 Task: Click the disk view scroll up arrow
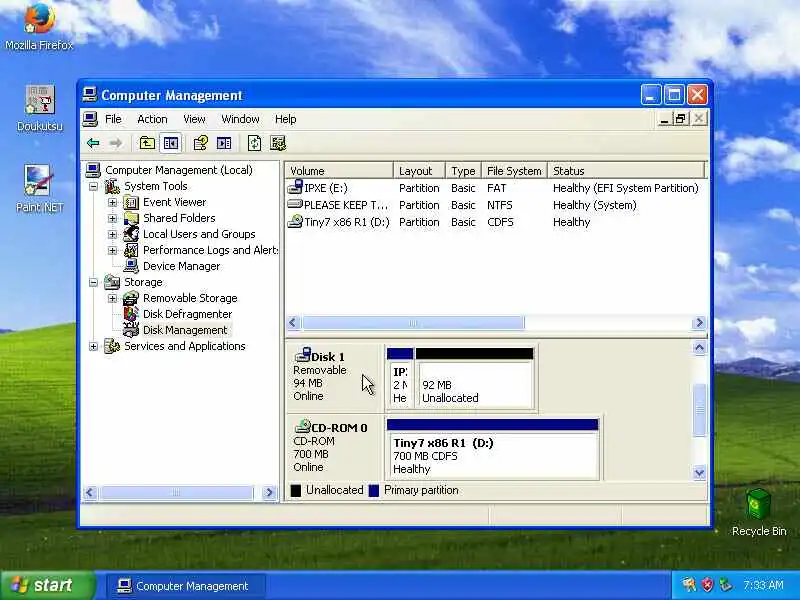coord(699,347)
